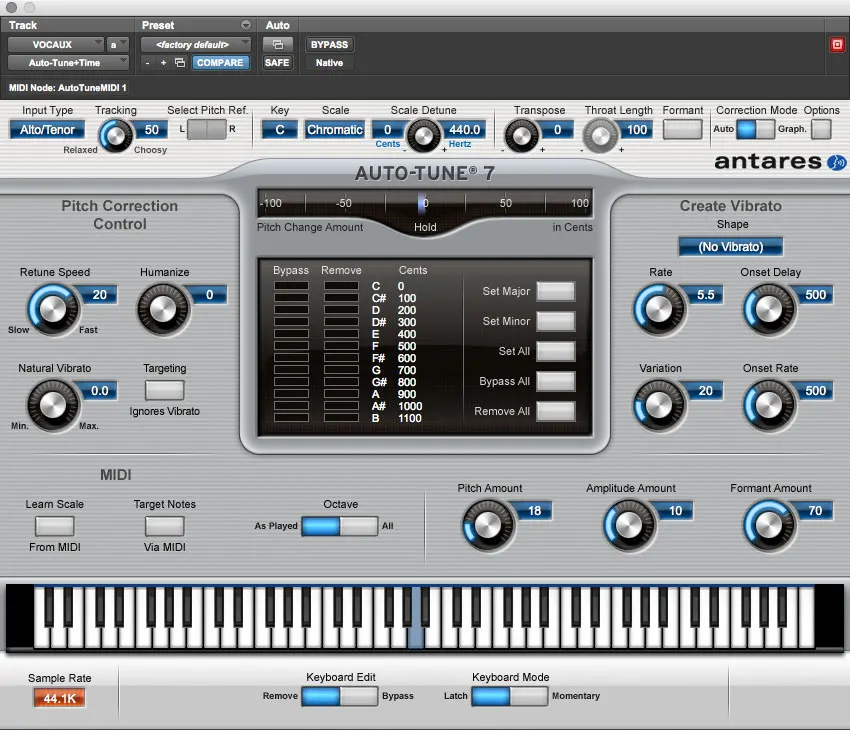Check Bypass box for note C

pyautogui.click(x=291, y=286)
